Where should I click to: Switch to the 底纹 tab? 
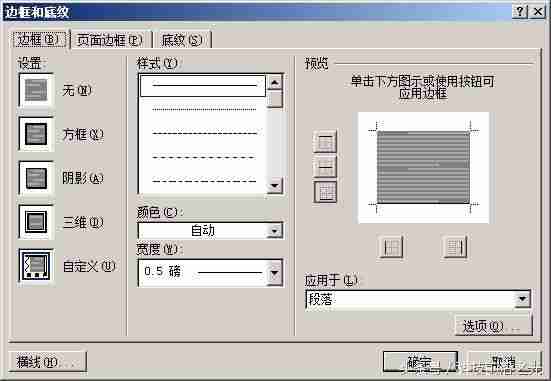[182, 40]
